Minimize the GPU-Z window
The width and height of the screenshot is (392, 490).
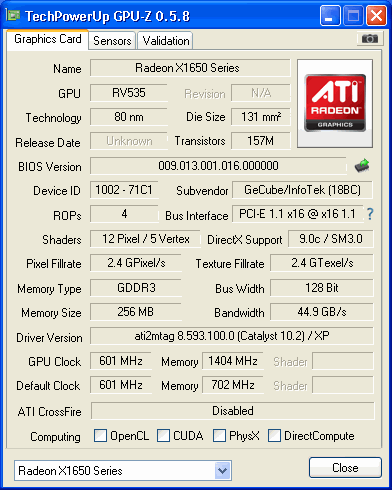pyautogui.click(x=330, y=16)
